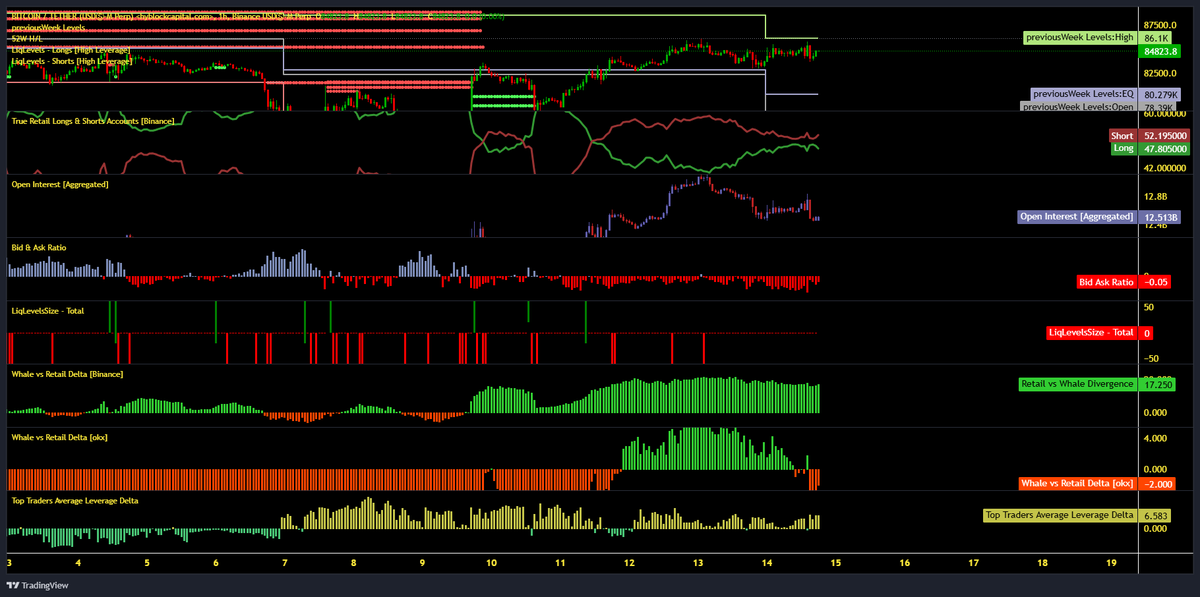
Task: Click LiqLevels - Shorts [High Leverage] legend
Action: pyautogui.click(x=70, y=61)
